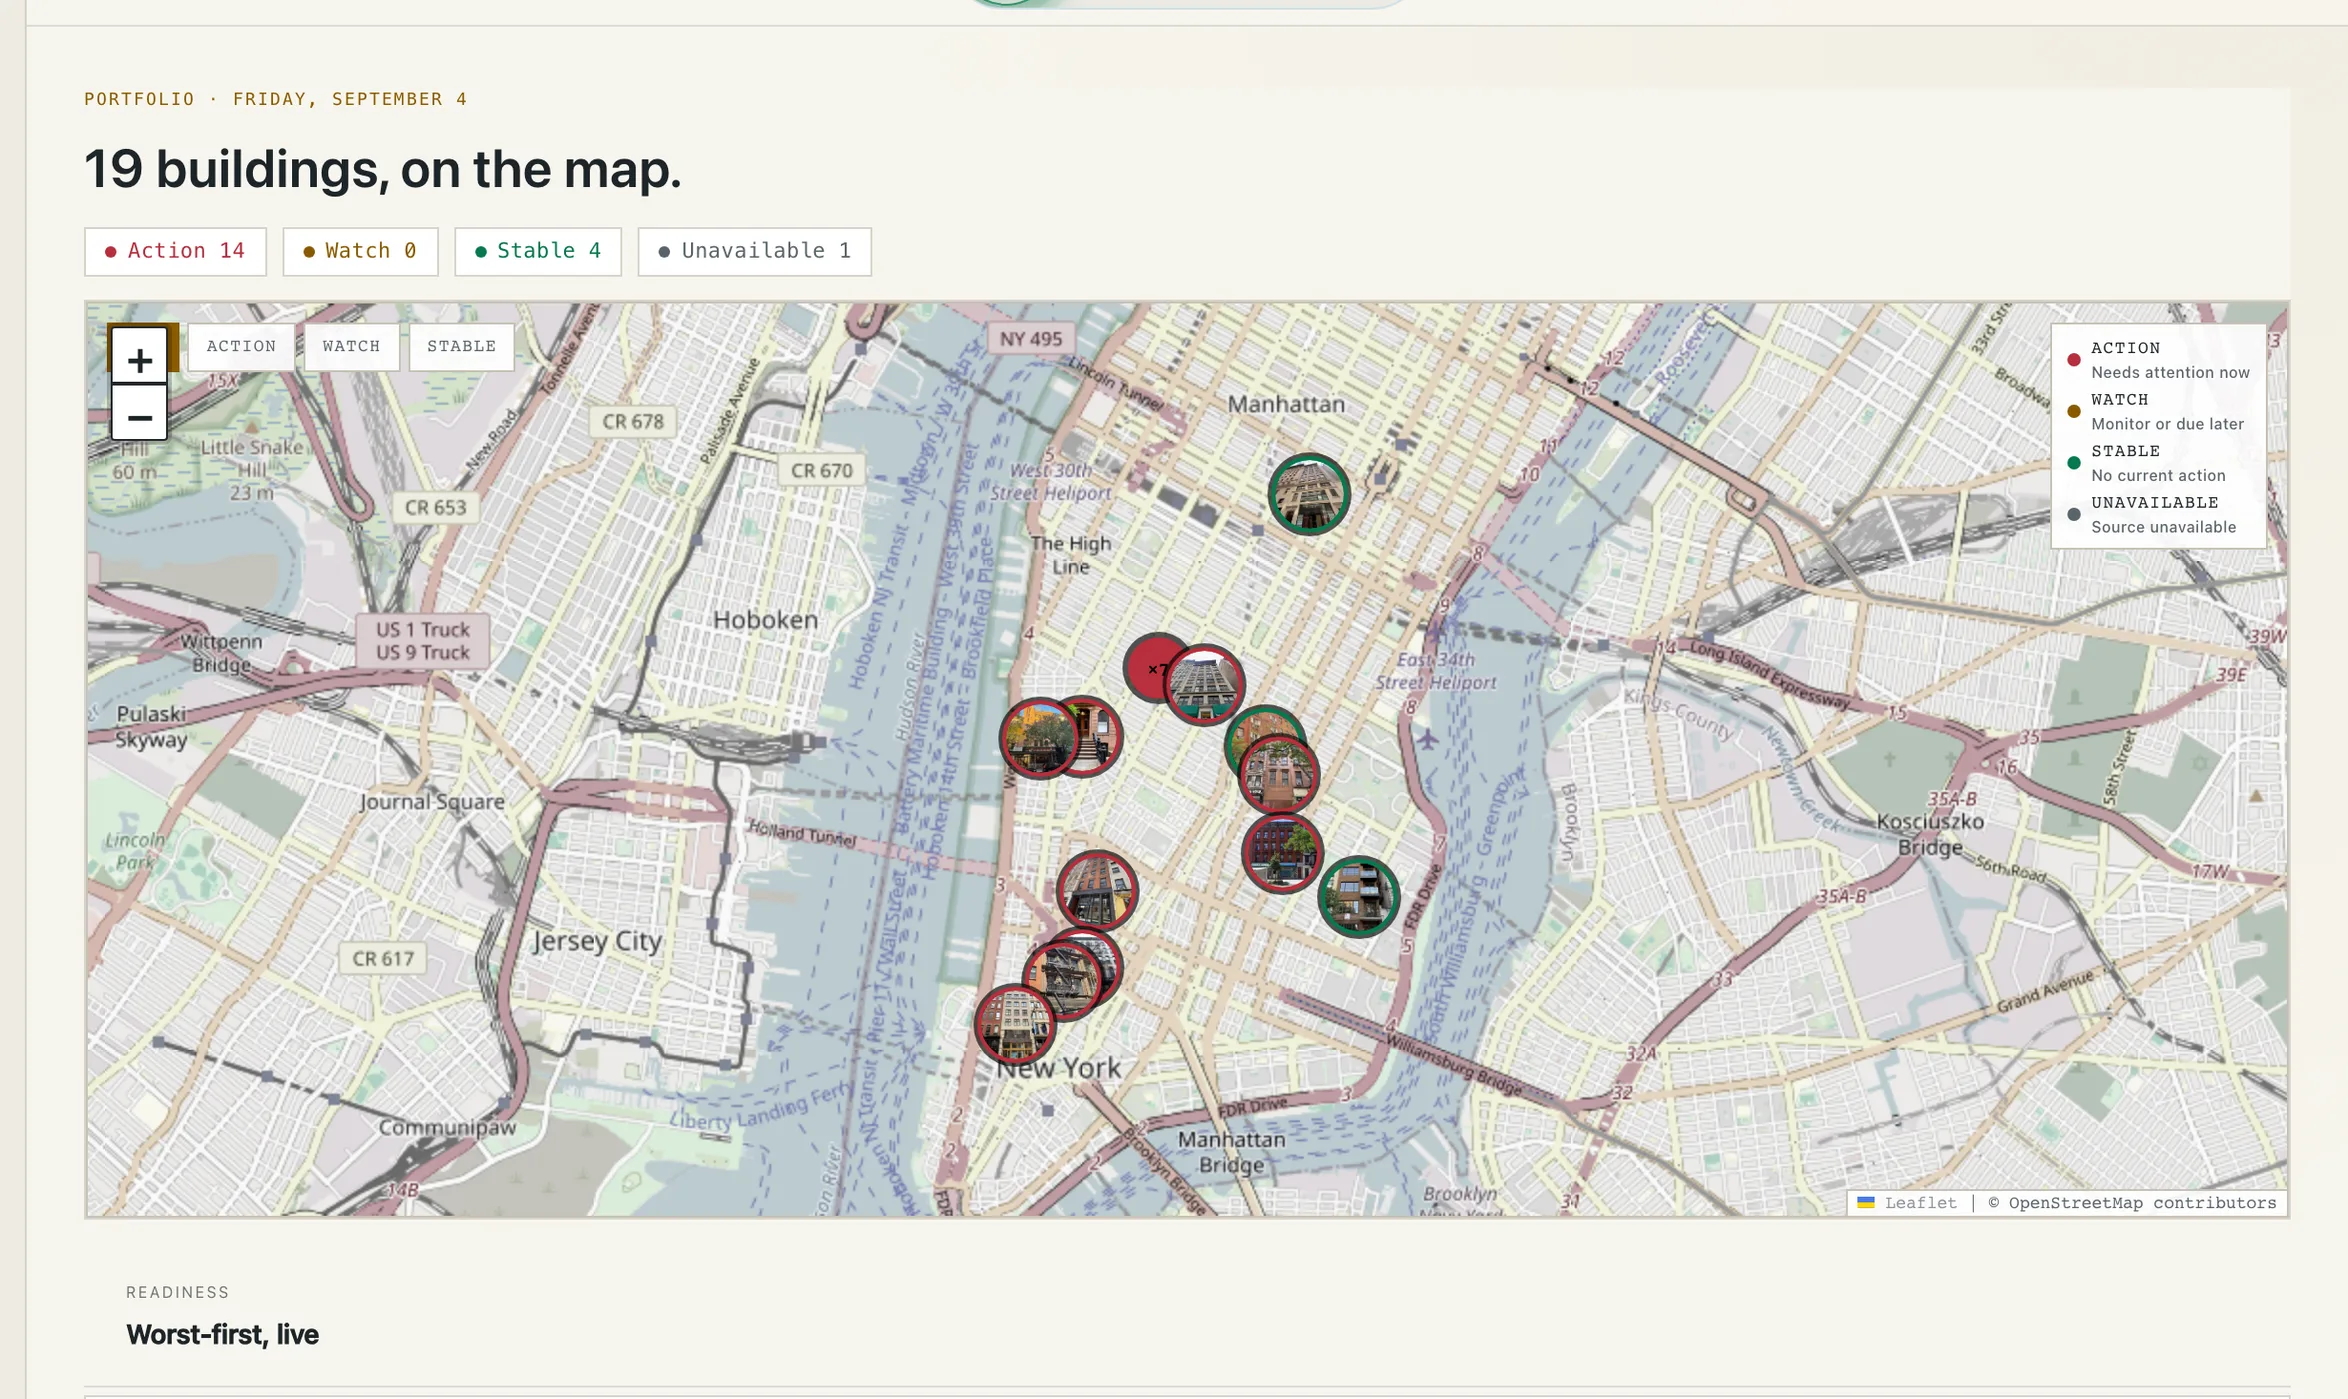The width and height of the screenshot is (2348, 1399).
Task: Click the '19 buildings, on the map.' heading
Action: coord(382,169)
